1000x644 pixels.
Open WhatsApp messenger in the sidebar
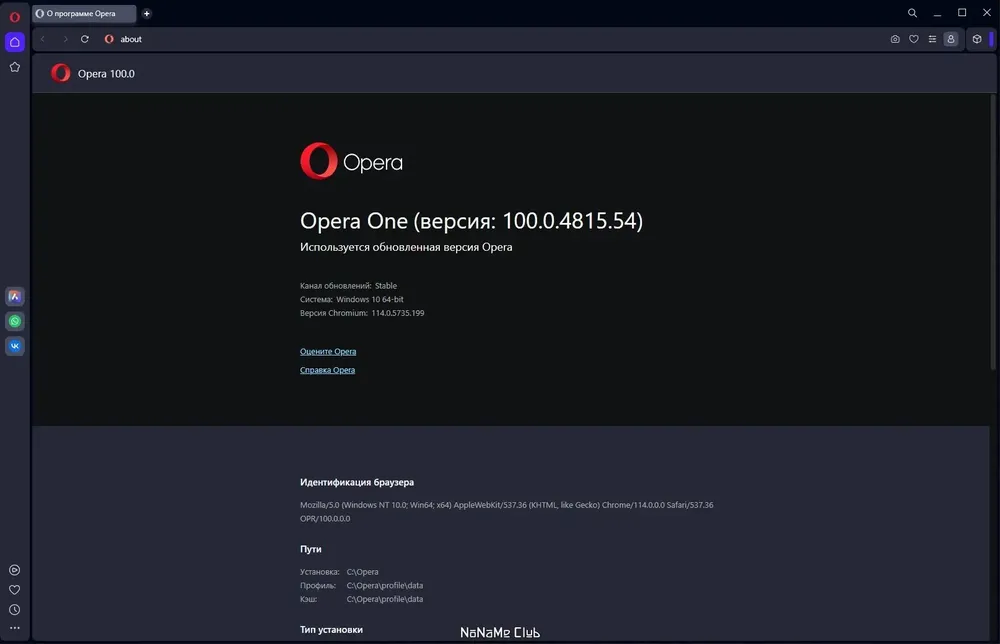coord(15,321)
